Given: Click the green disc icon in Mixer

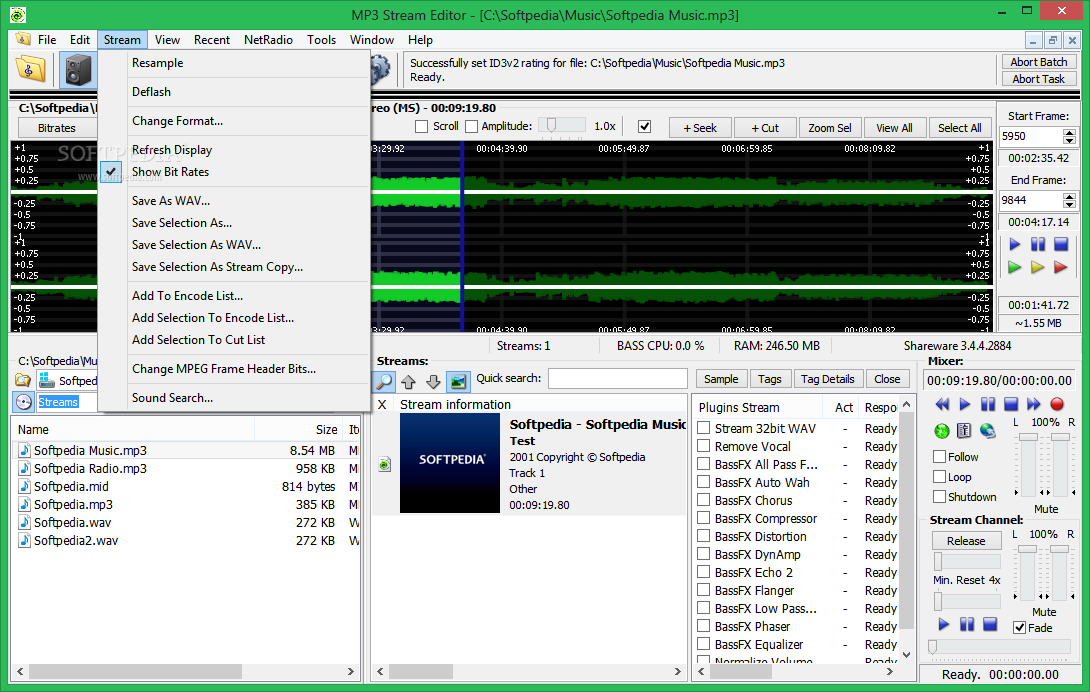Looking at the screenshot, I should click(x=942, y=431).
